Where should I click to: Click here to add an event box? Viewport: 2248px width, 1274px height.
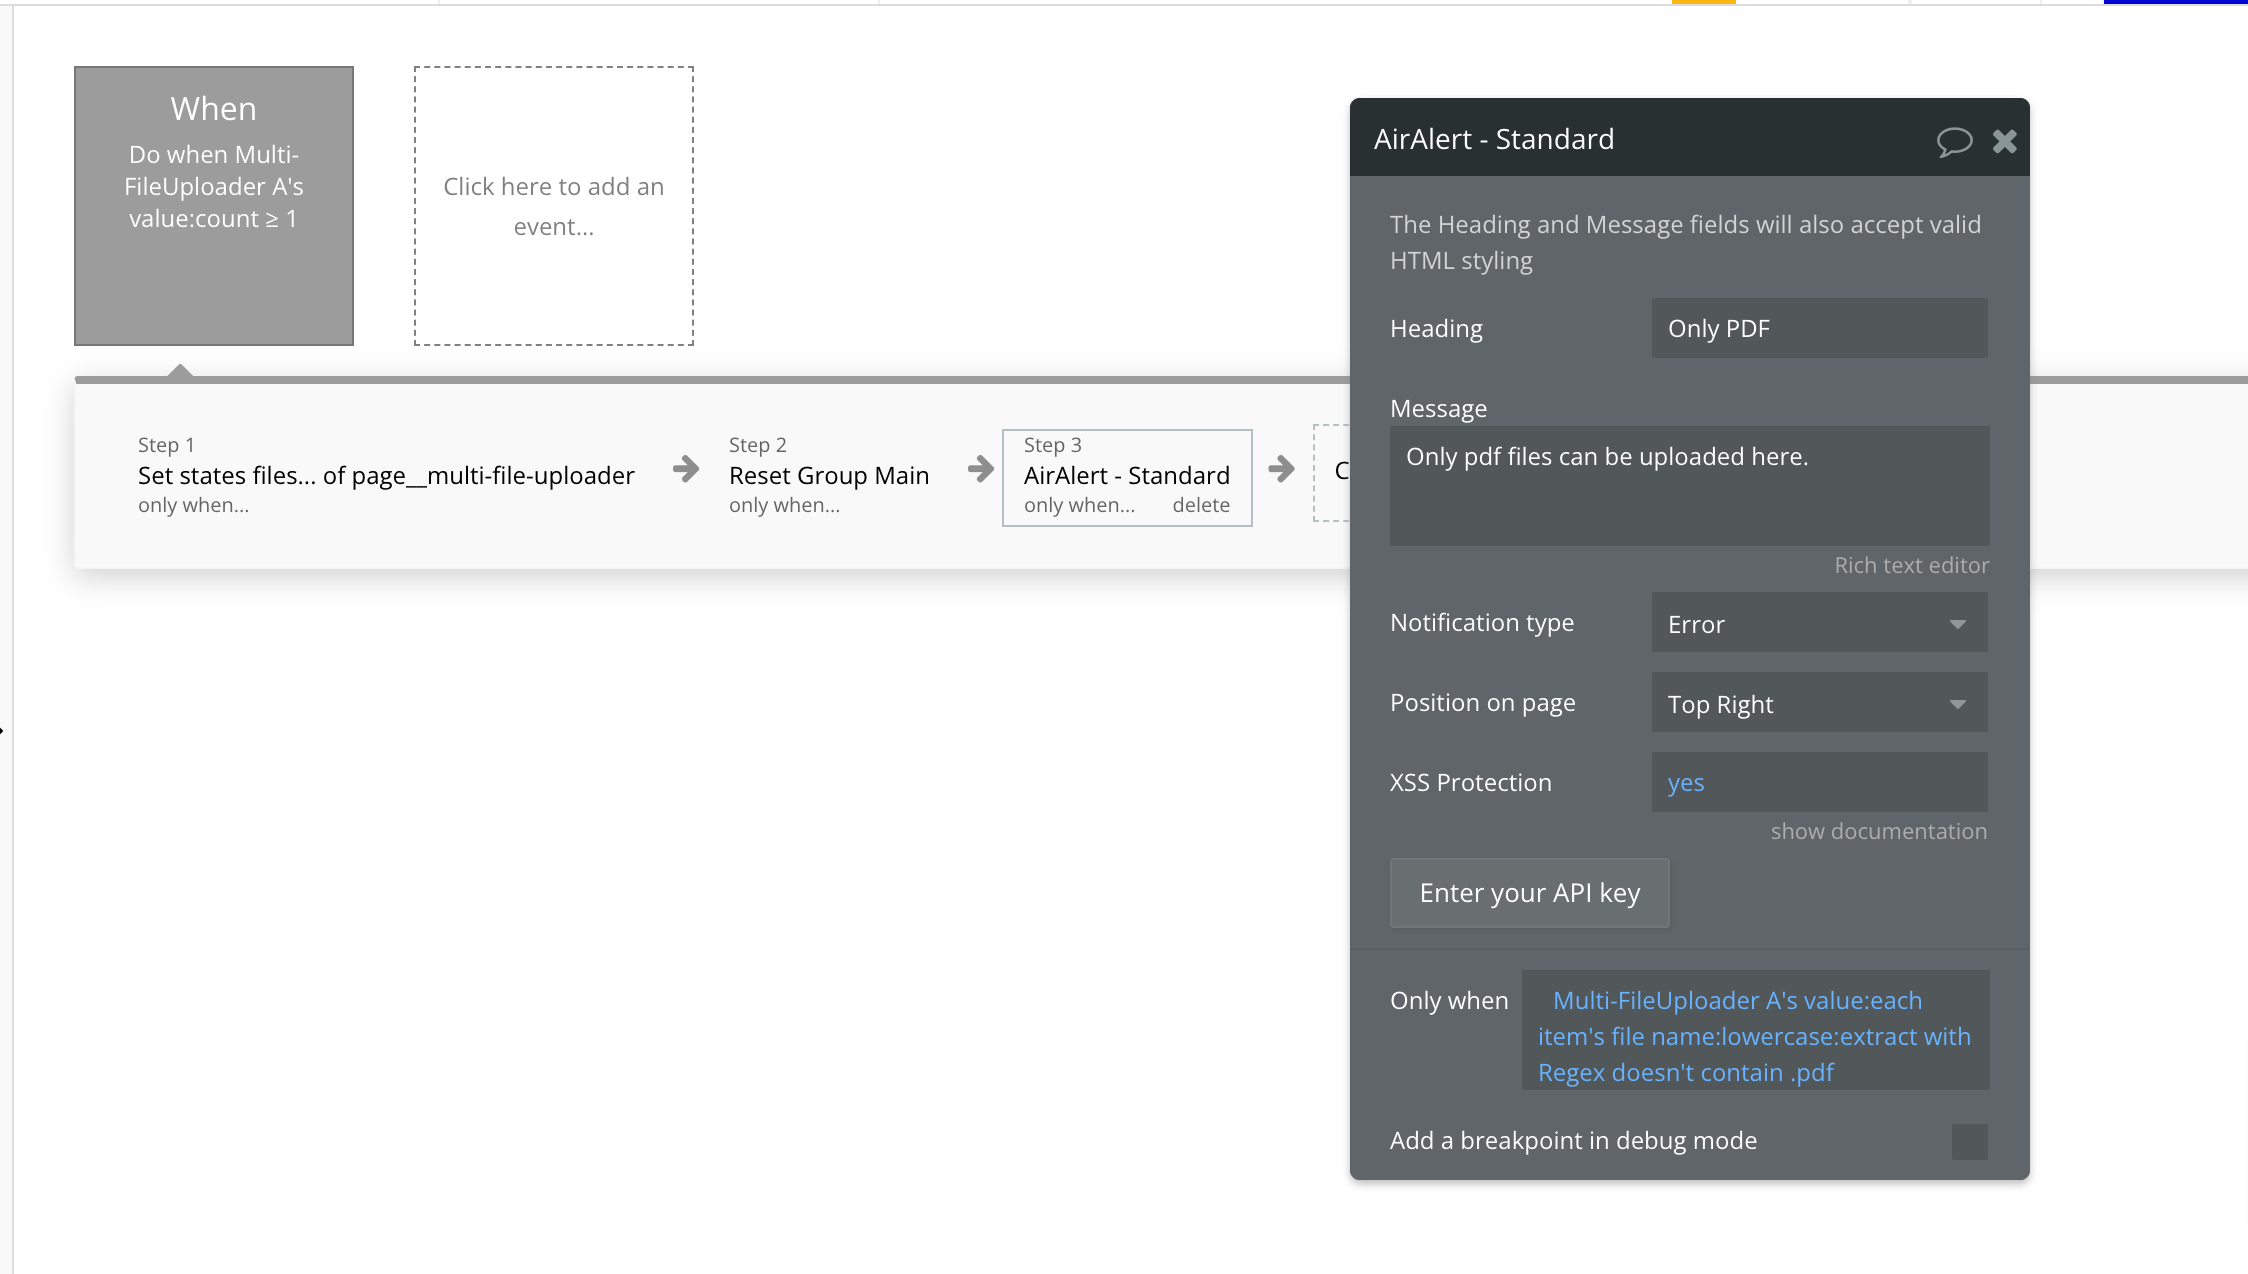[554, 206]
